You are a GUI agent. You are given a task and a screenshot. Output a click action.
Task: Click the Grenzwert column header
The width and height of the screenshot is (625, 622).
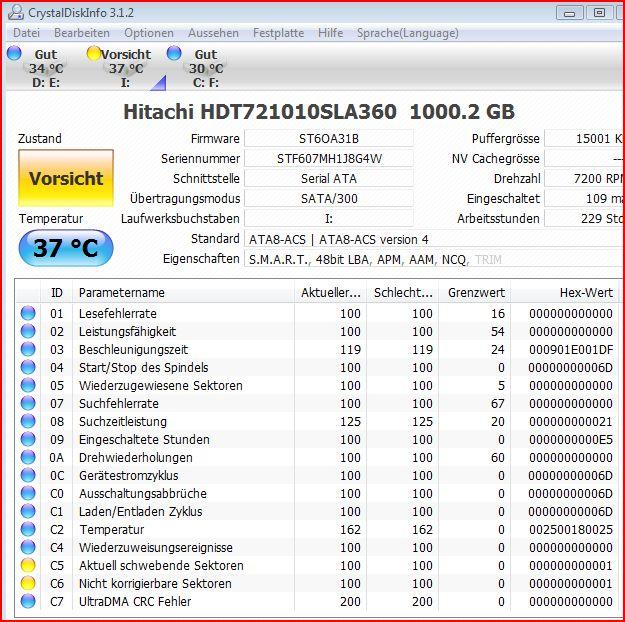[x=475, y=293]
